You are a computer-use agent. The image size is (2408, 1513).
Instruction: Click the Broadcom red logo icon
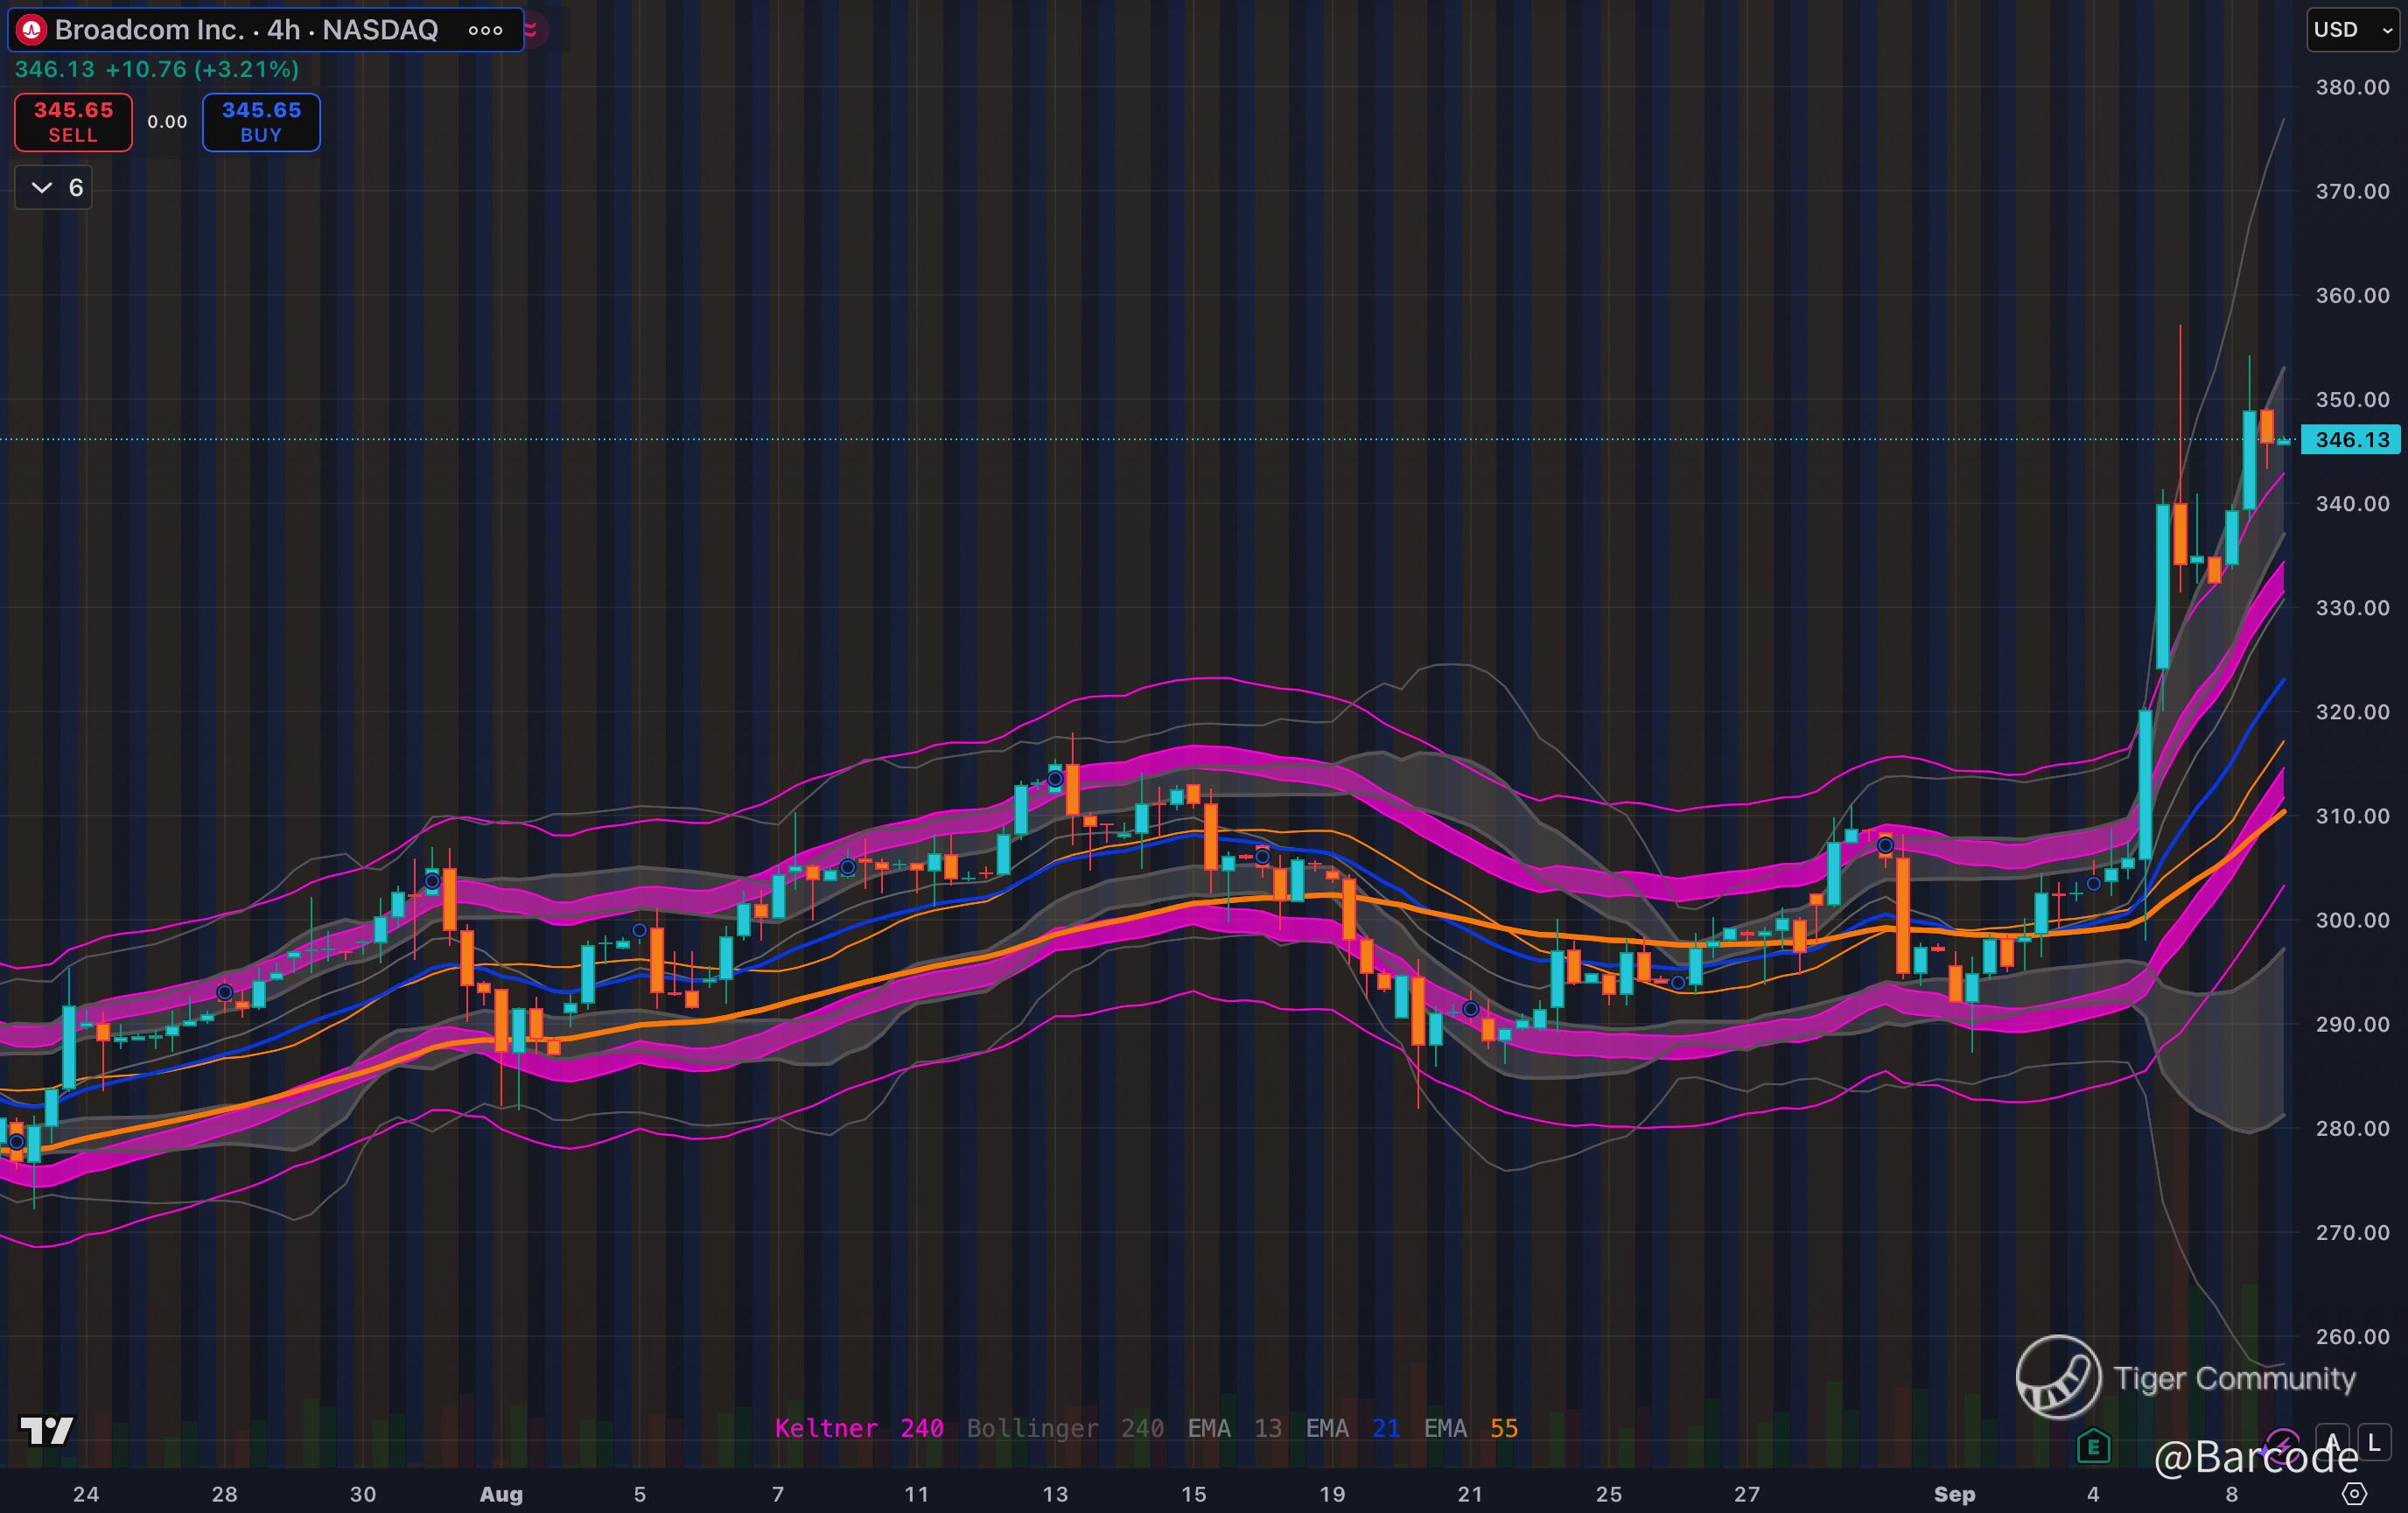(x=32, y=30)
